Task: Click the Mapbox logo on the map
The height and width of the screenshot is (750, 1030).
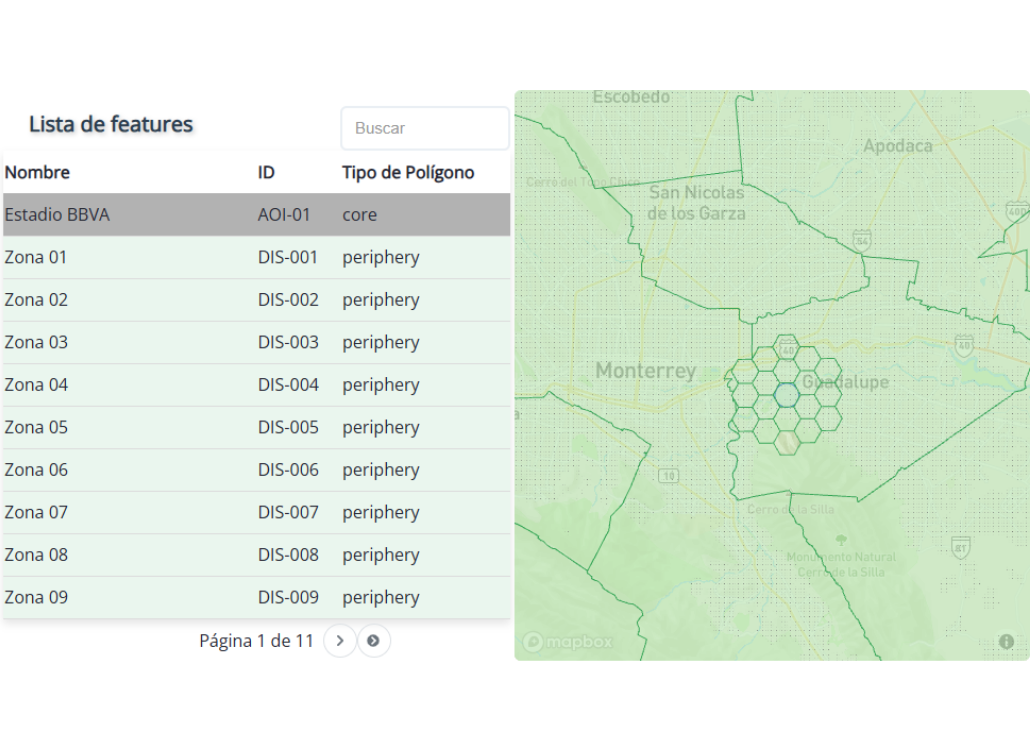Action: click(567, 642)
